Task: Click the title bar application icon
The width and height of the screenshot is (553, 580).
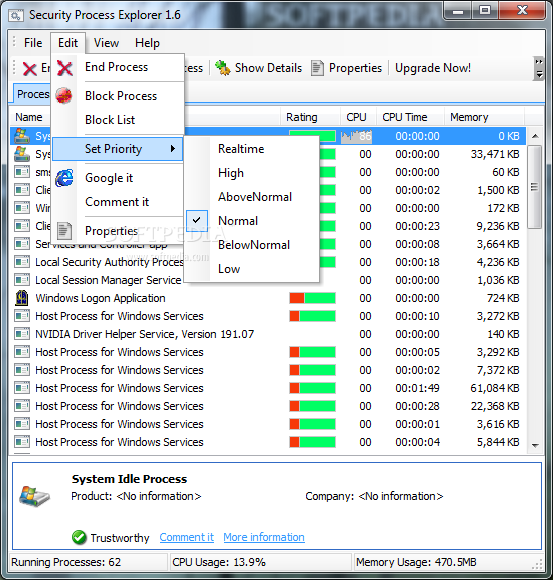Action: coord(16,16)
